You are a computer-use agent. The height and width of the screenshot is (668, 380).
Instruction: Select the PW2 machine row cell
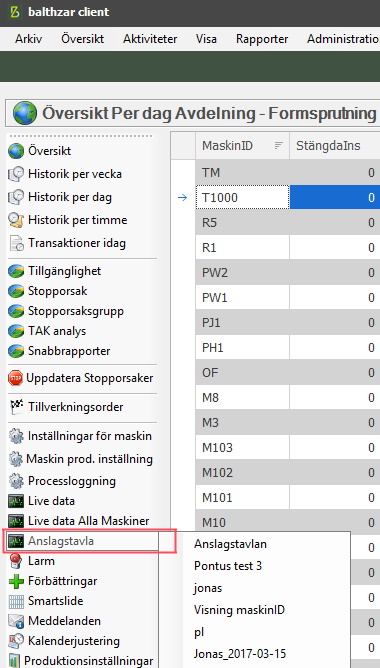242,273
